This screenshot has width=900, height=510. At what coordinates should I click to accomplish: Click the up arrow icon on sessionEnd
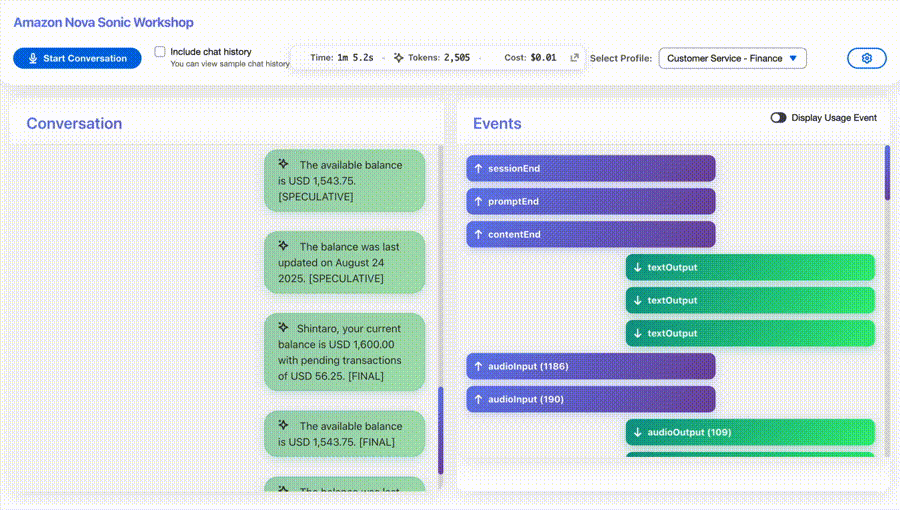pos(478,168)
